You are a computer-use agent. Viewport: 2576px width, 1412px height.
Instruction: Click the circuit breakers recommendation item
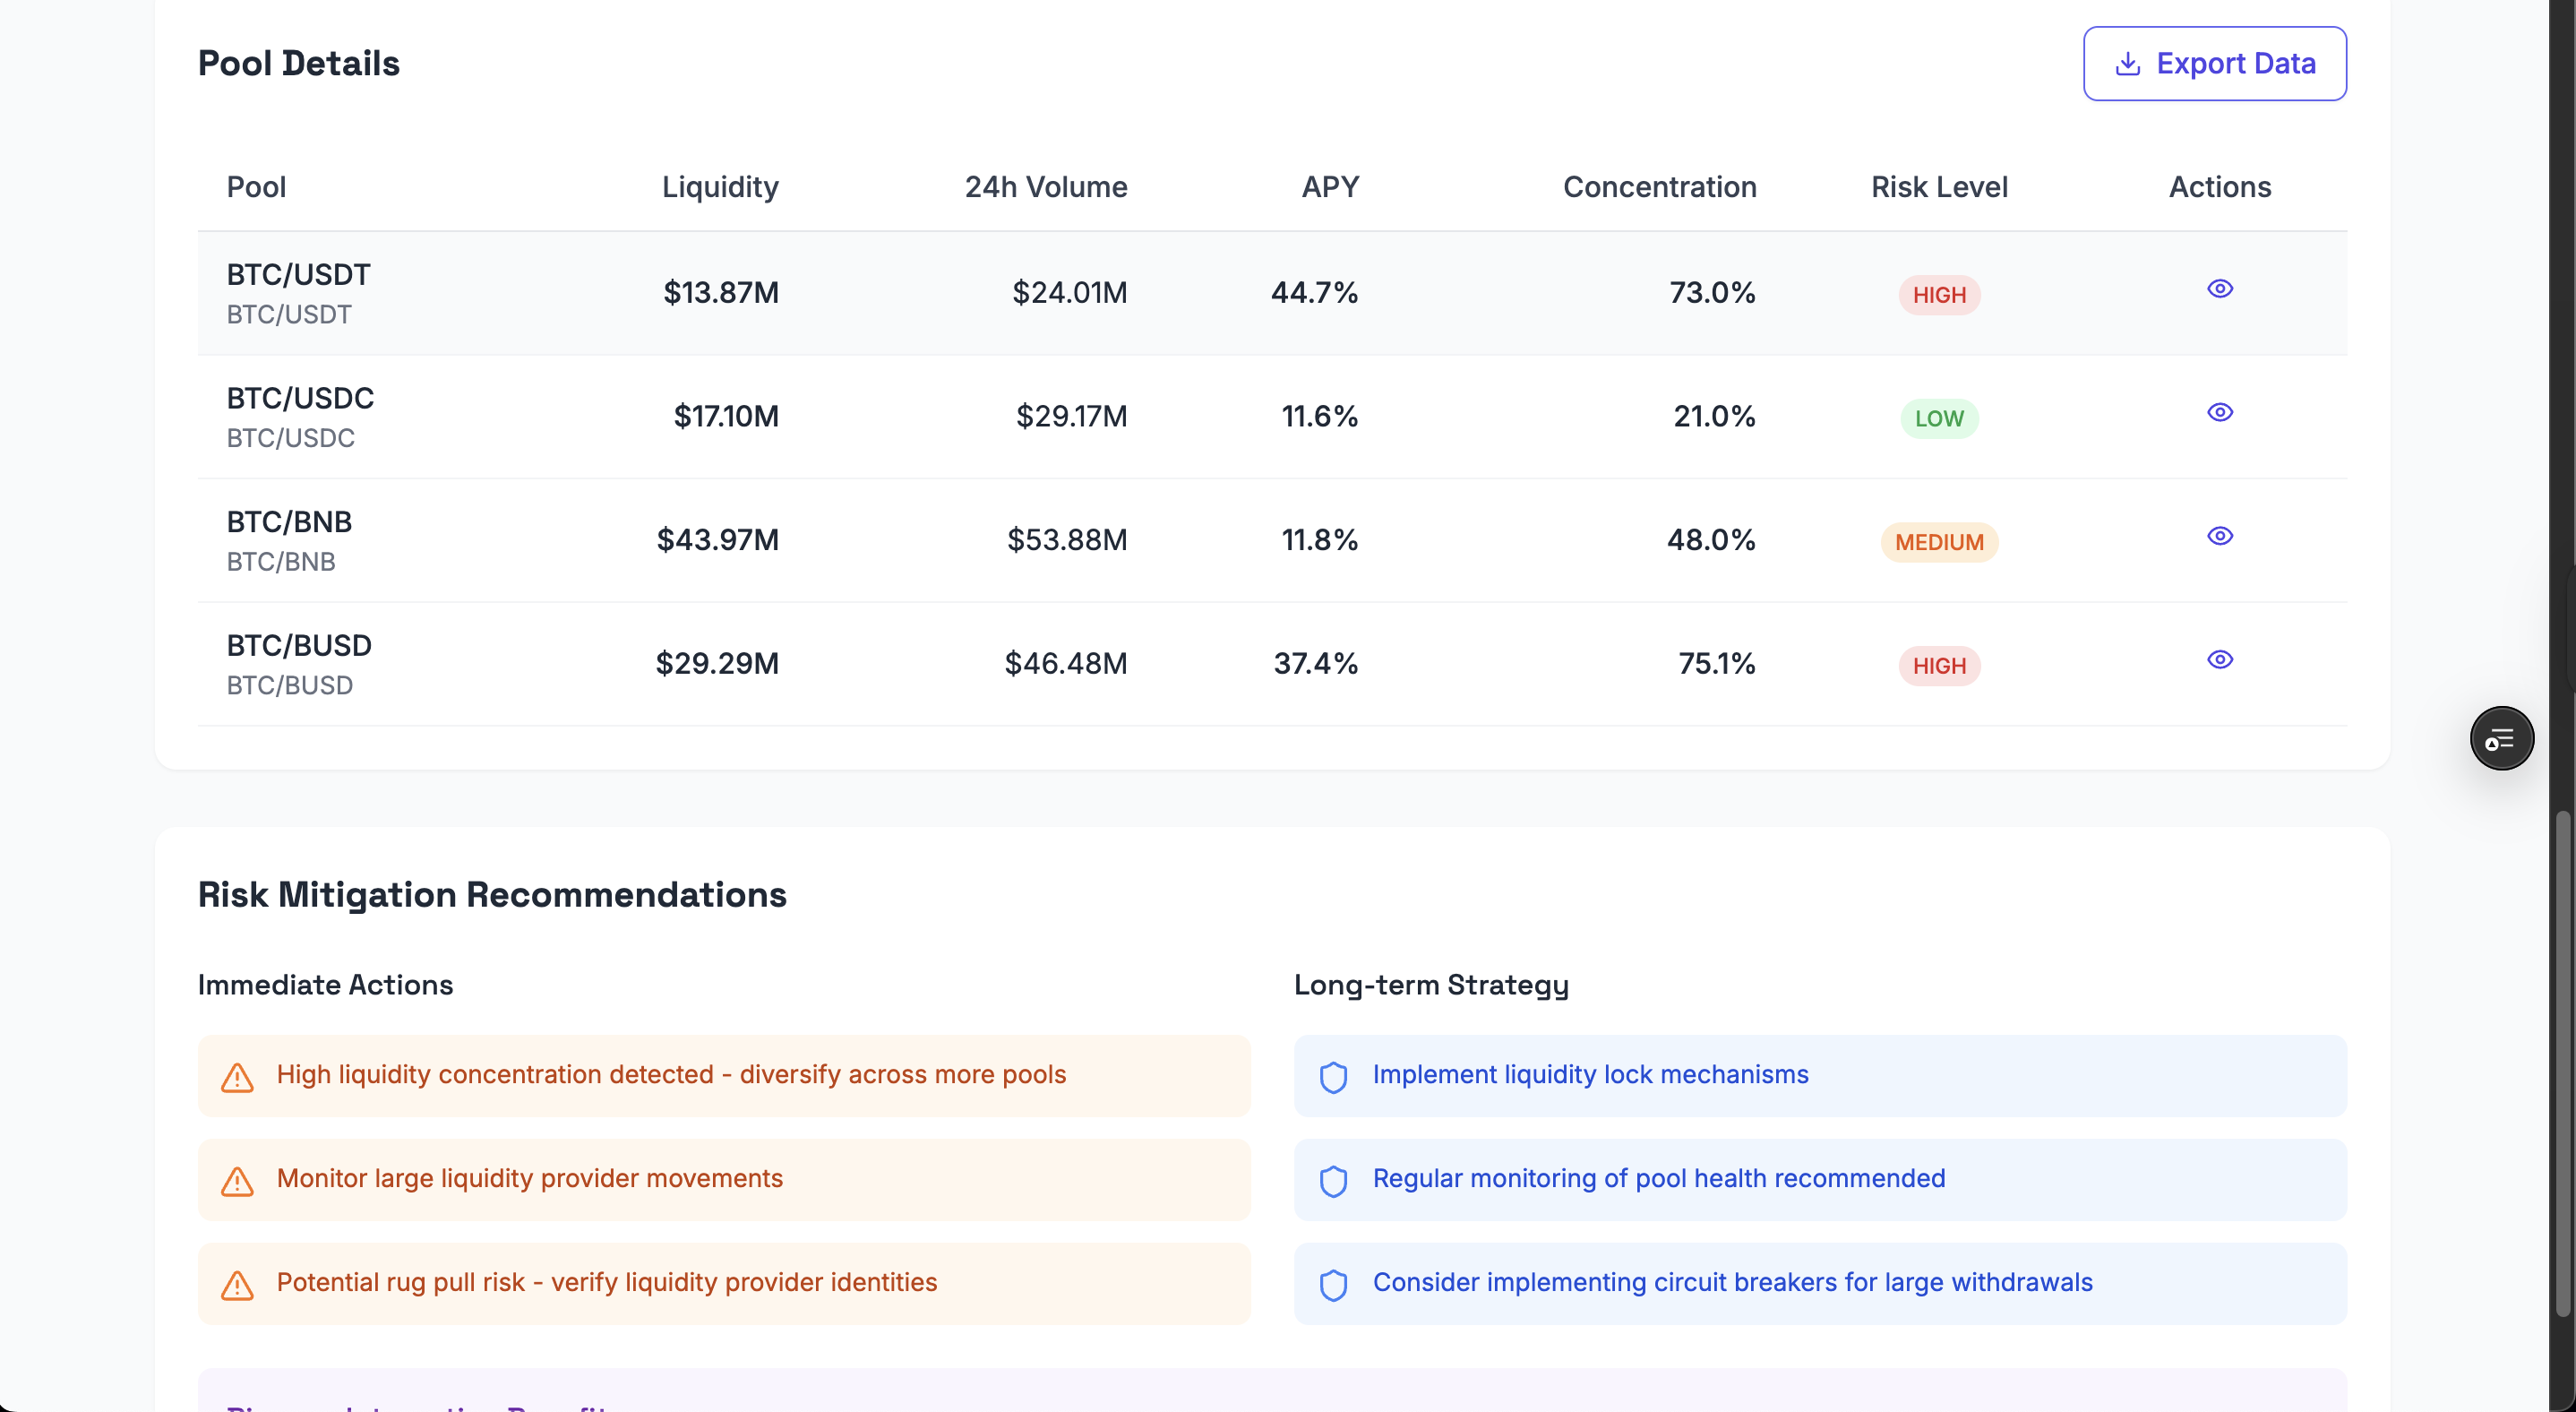point(1731,1283)
